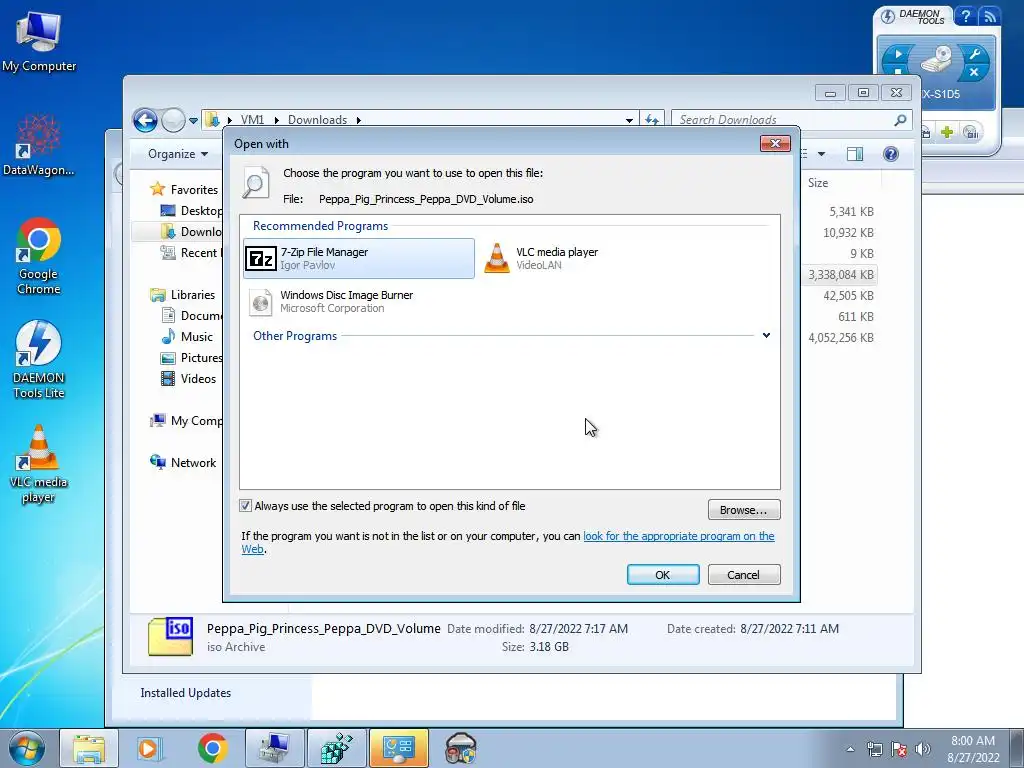The width and height of the screenshot is (1024, 768).
Task: Toggle the Explorer preview pane button
Action: click(855, 154)
